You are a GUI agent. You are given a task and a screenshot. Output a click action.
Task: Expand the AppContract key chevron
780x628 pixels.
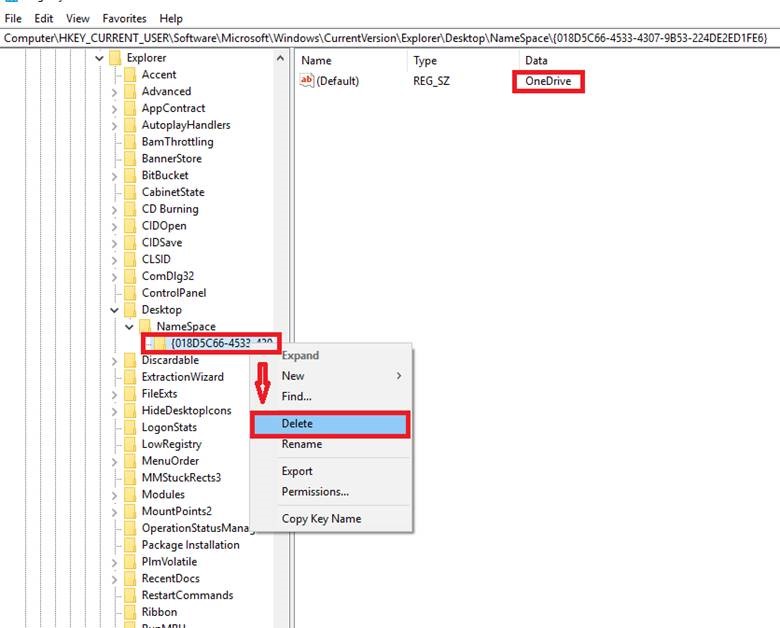[x=114, y=109]
